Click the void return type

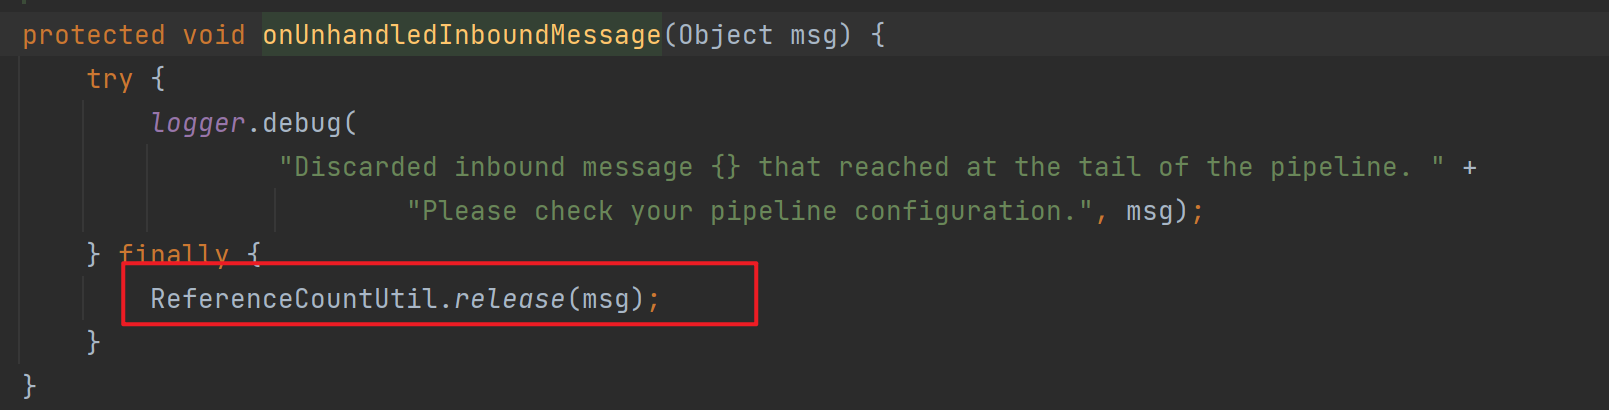click(214, 35)
